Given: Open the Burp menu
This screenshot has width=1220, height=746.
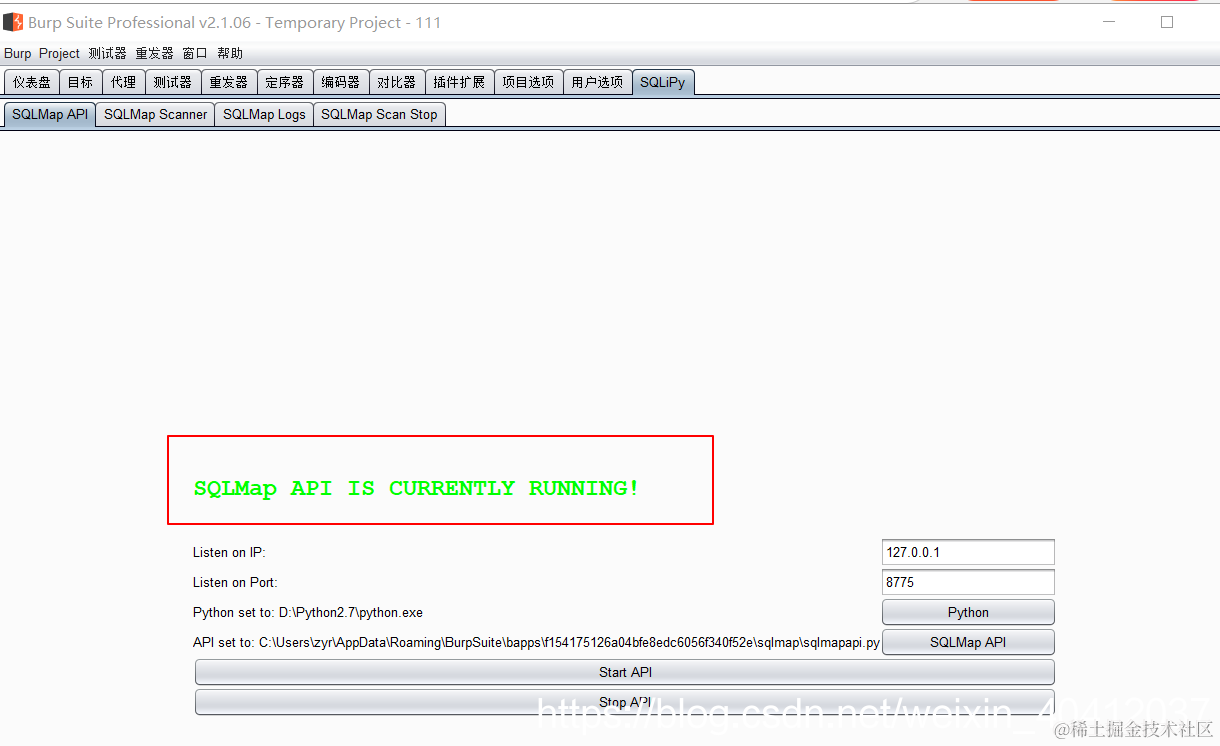Looking at the screenshot, I should tap(18, 53).
